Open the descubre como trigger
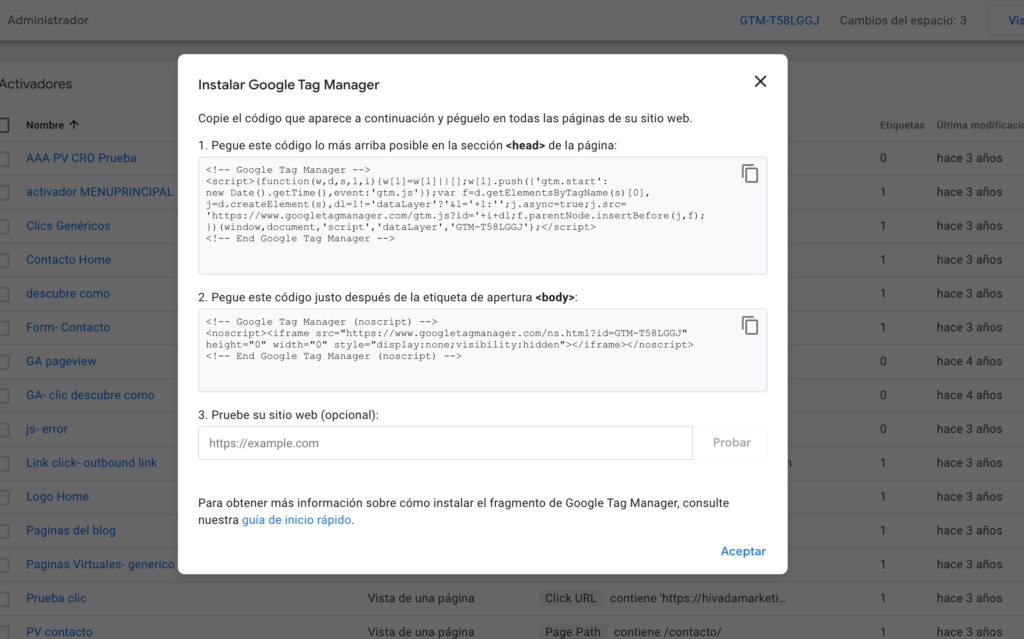Viewport: 1024px width, 639px height. tap(68, 293)
